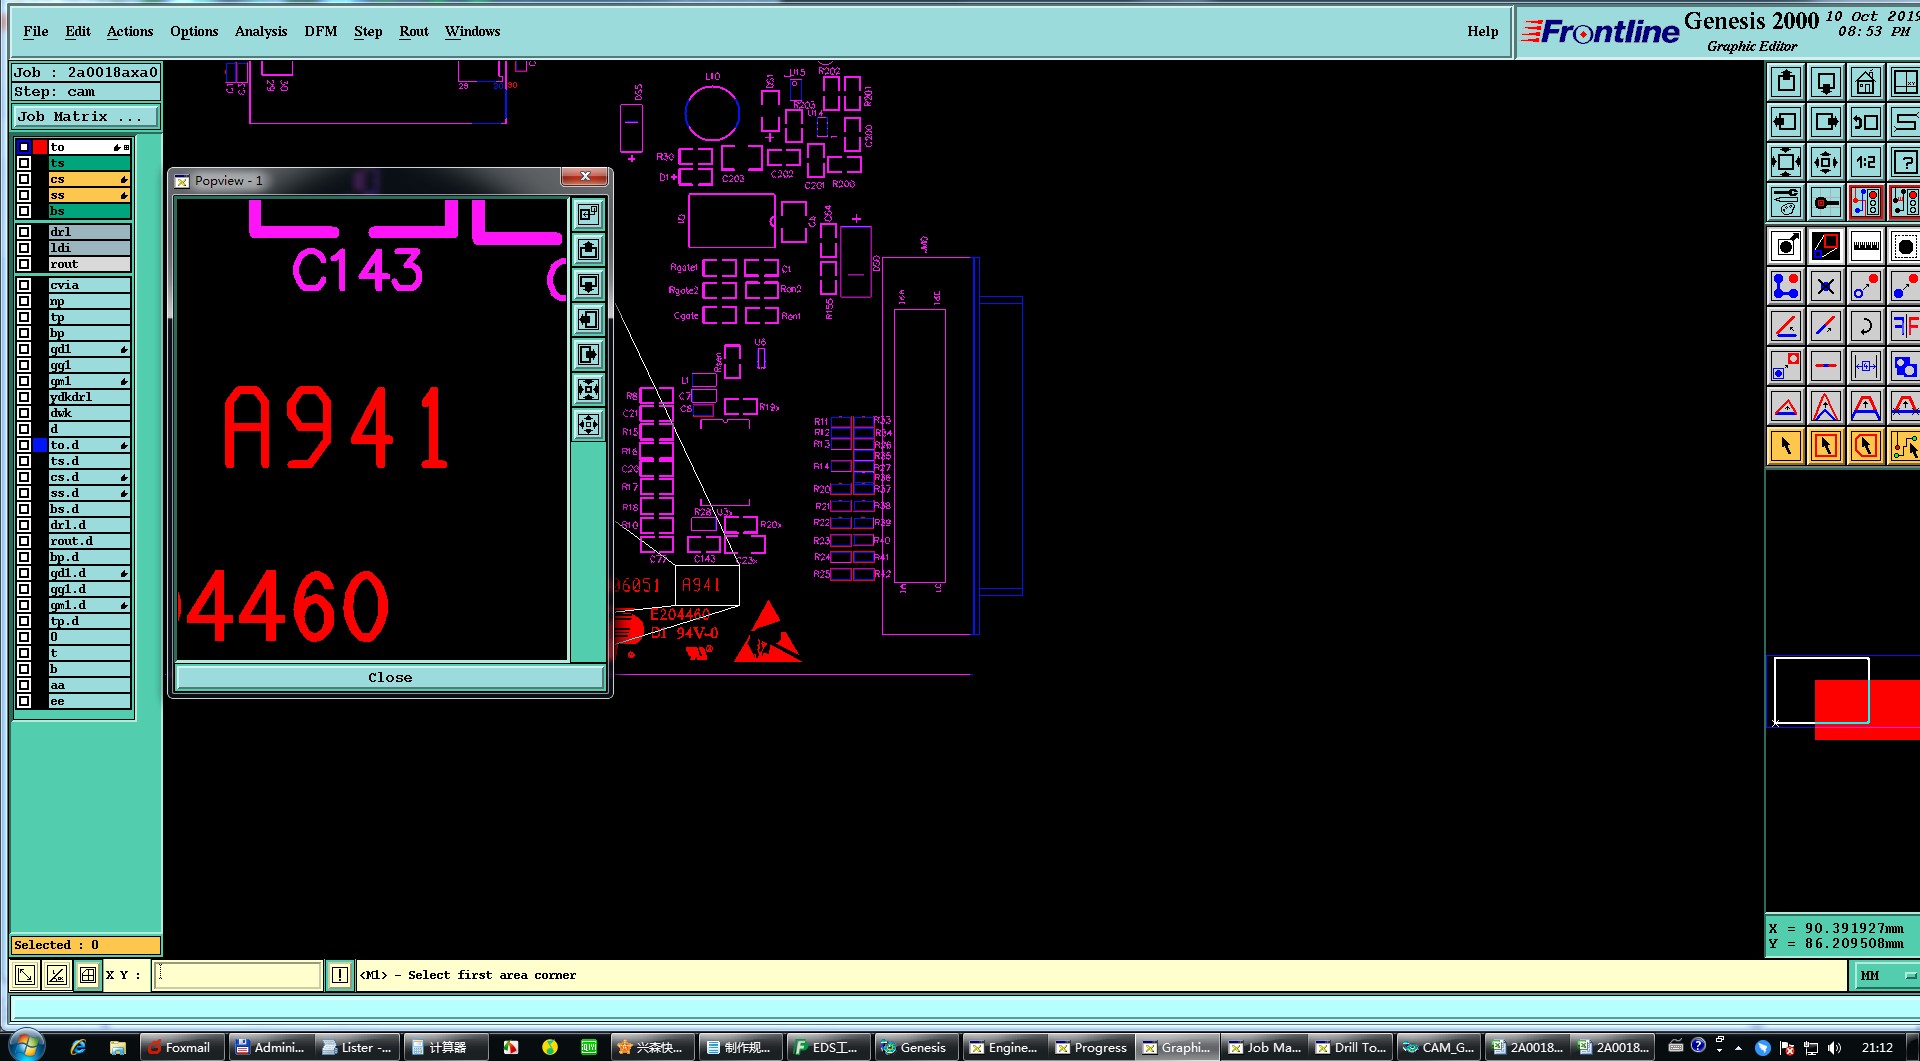Click the delete point X tool
Image resolution: width=1920 pixels, height=1061 pixels.
click(1826, 287)
